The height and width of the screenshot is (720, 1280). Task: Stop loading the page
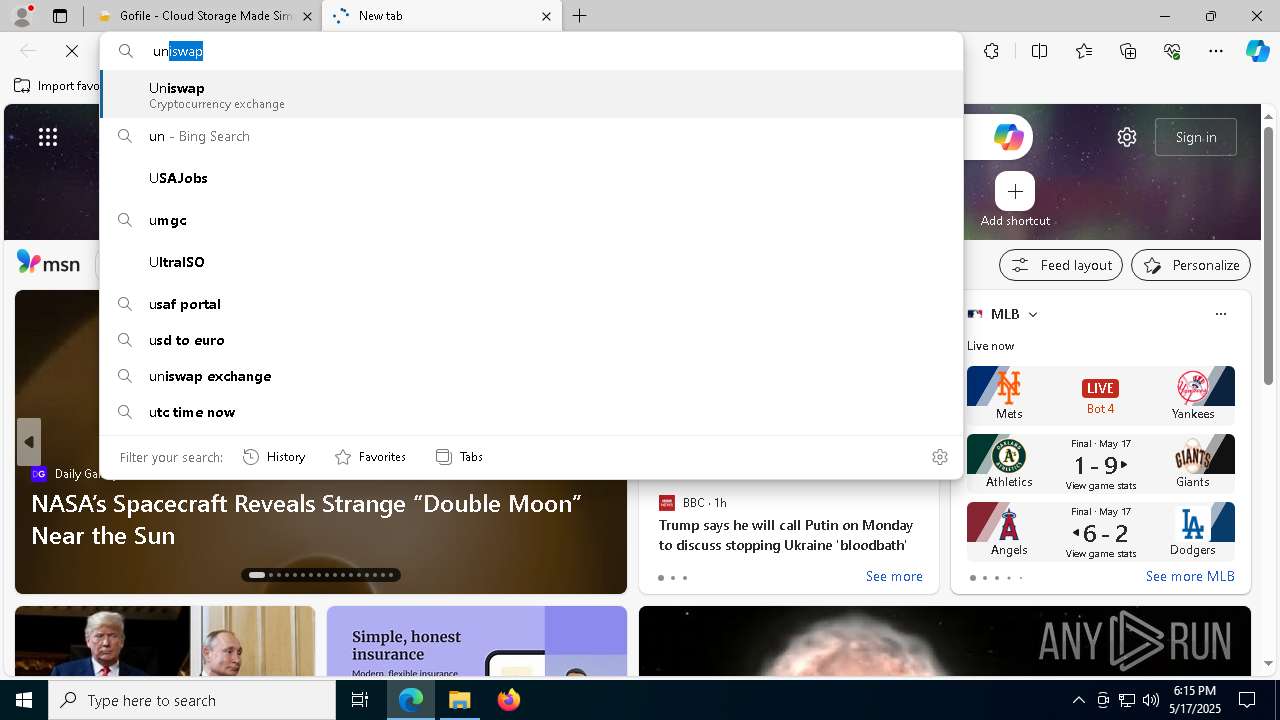(72, 51)
